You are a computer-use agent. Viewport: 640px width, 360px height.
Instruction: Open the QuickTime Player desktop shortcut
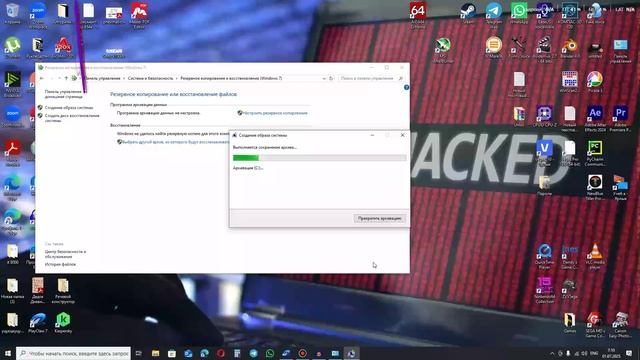(x=544, y=255)
